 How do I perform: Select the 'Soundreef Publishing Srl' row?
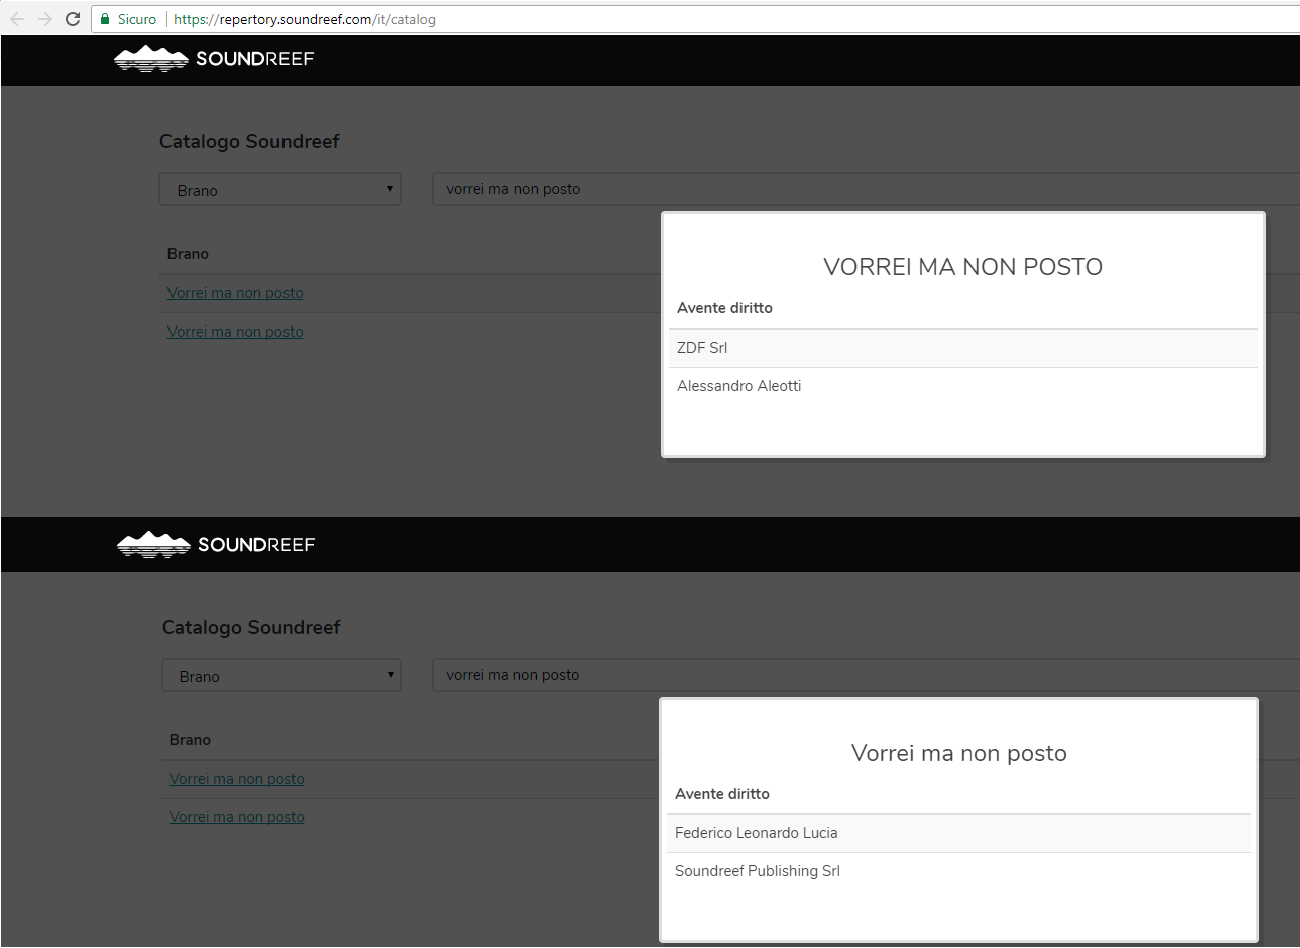point(959,871)
